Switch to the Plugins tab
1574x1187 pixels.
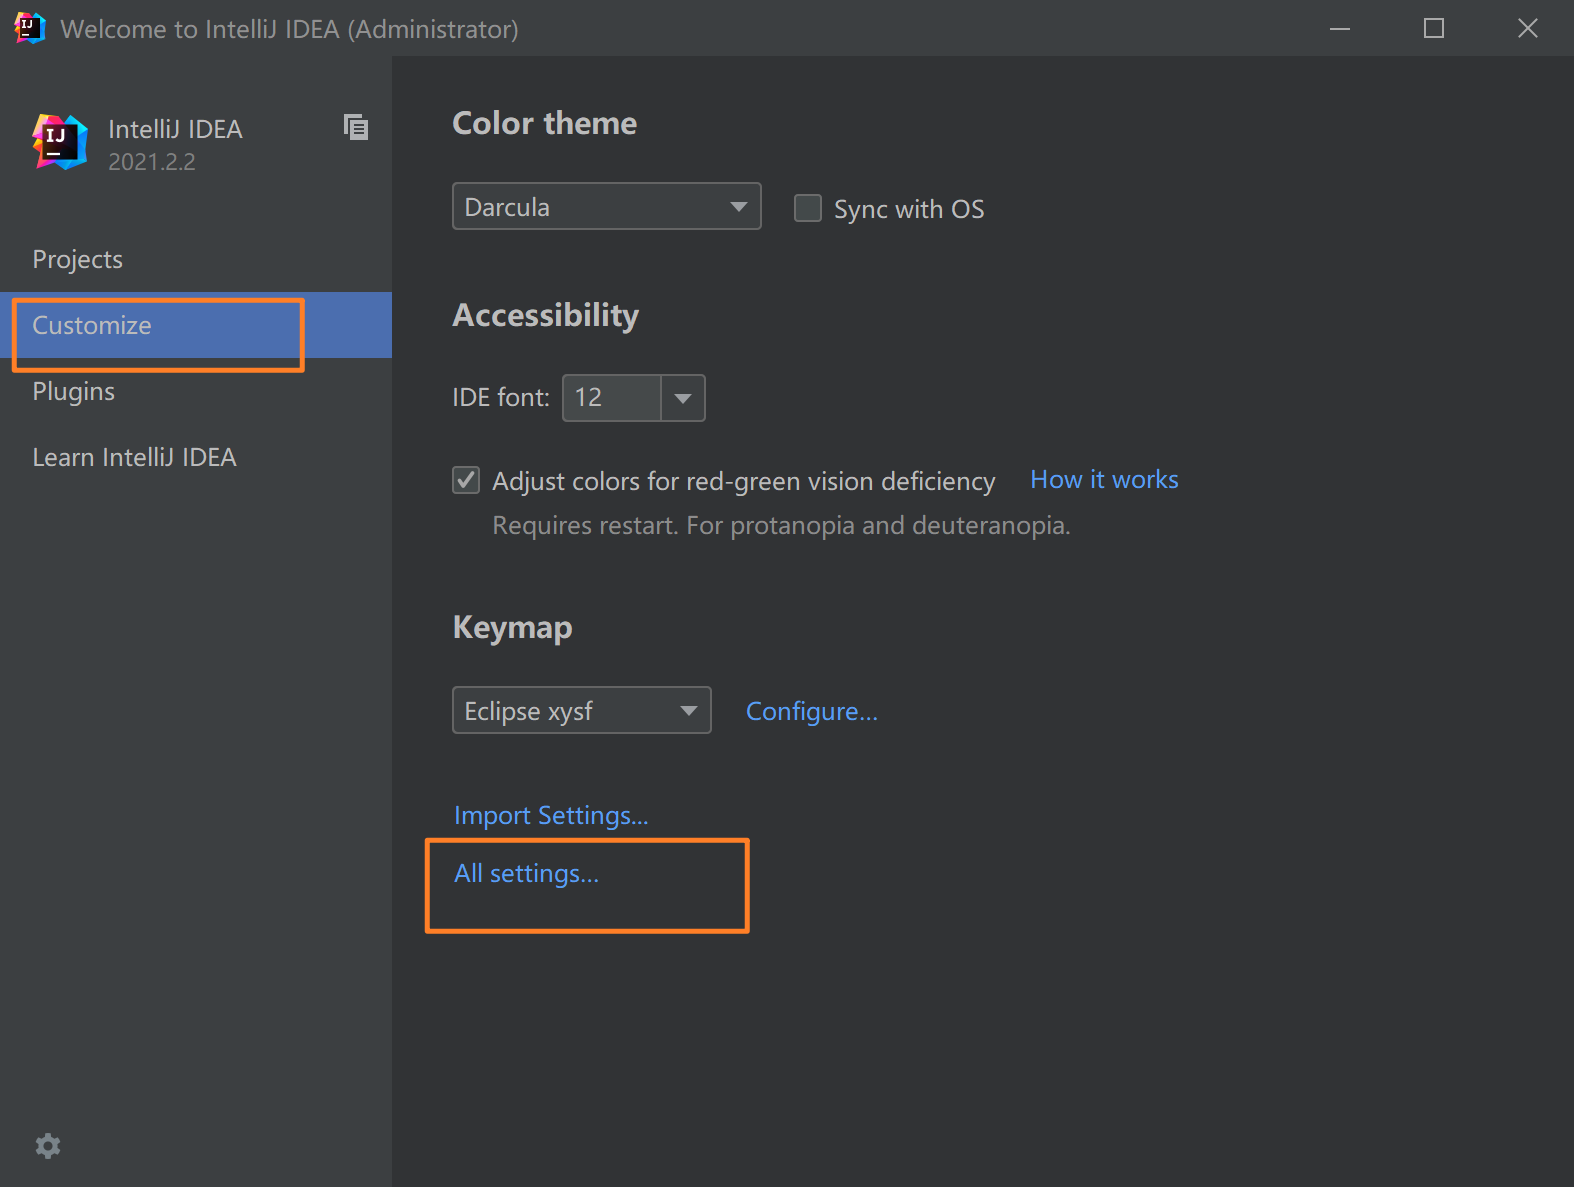(196, 391)
